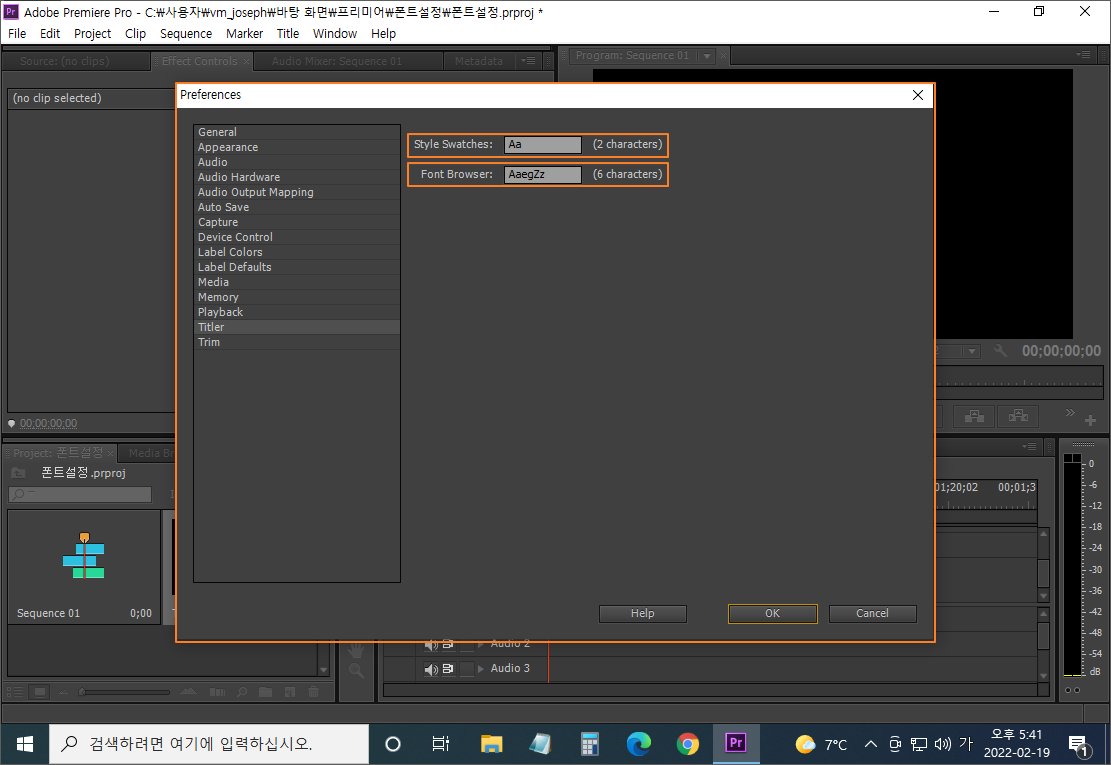Open Microsoft Edge from the taskbar
The height and width of the screenshot is (765, 1111).
(638, 744)
